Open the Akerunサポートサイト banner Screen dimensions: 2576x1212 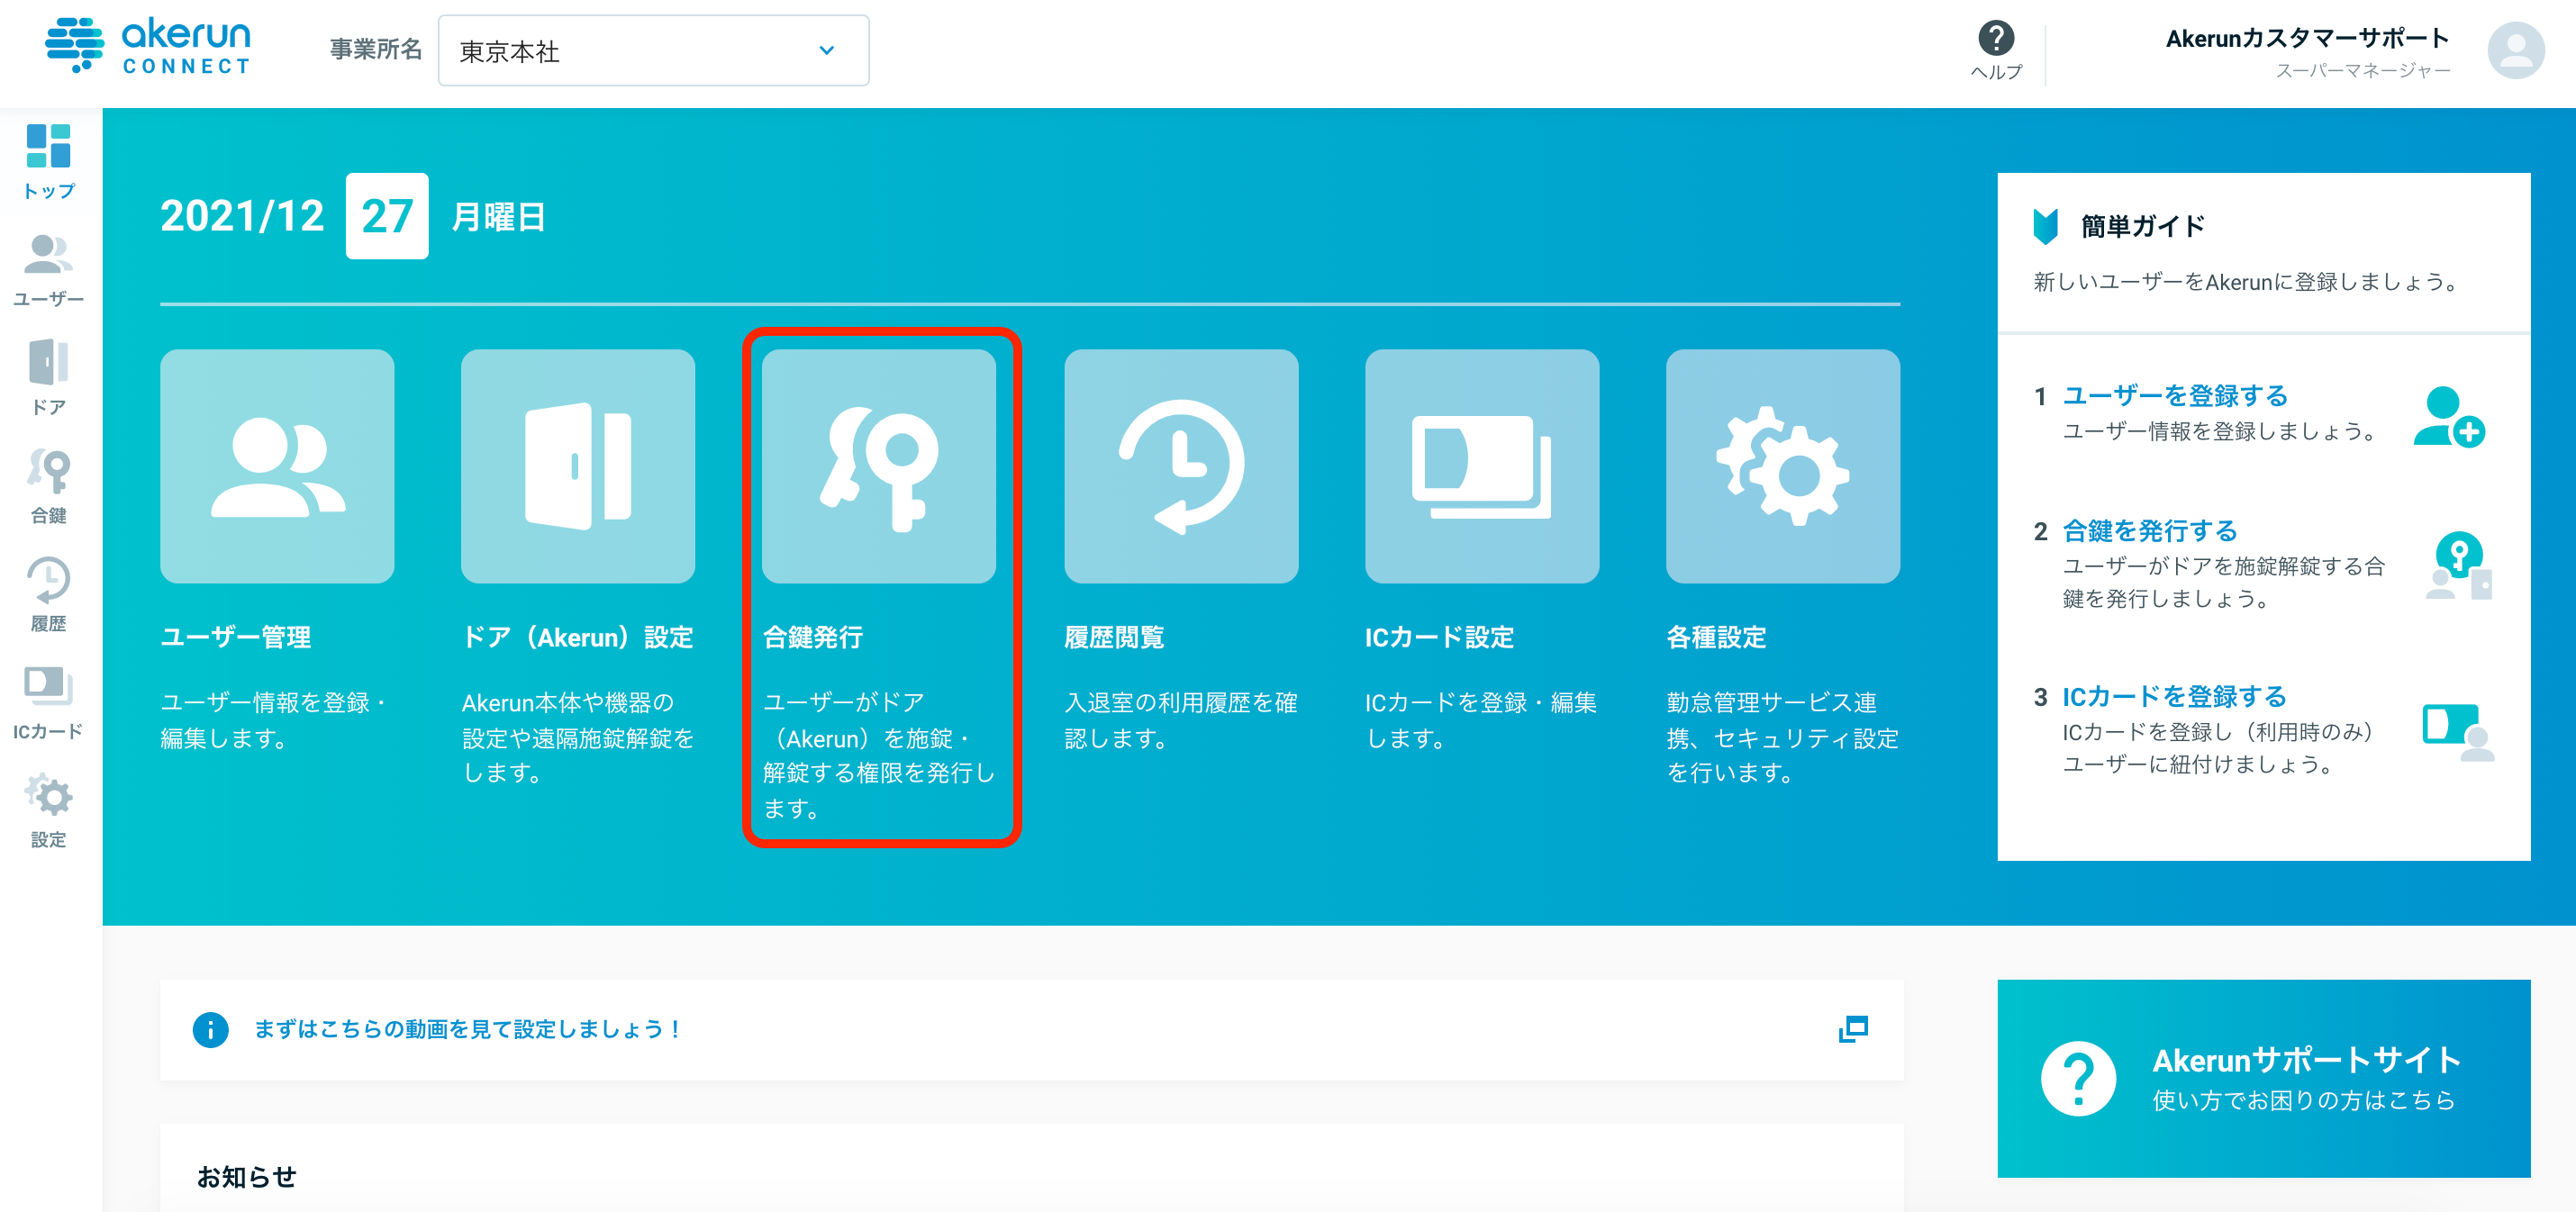[2264, 1078]
